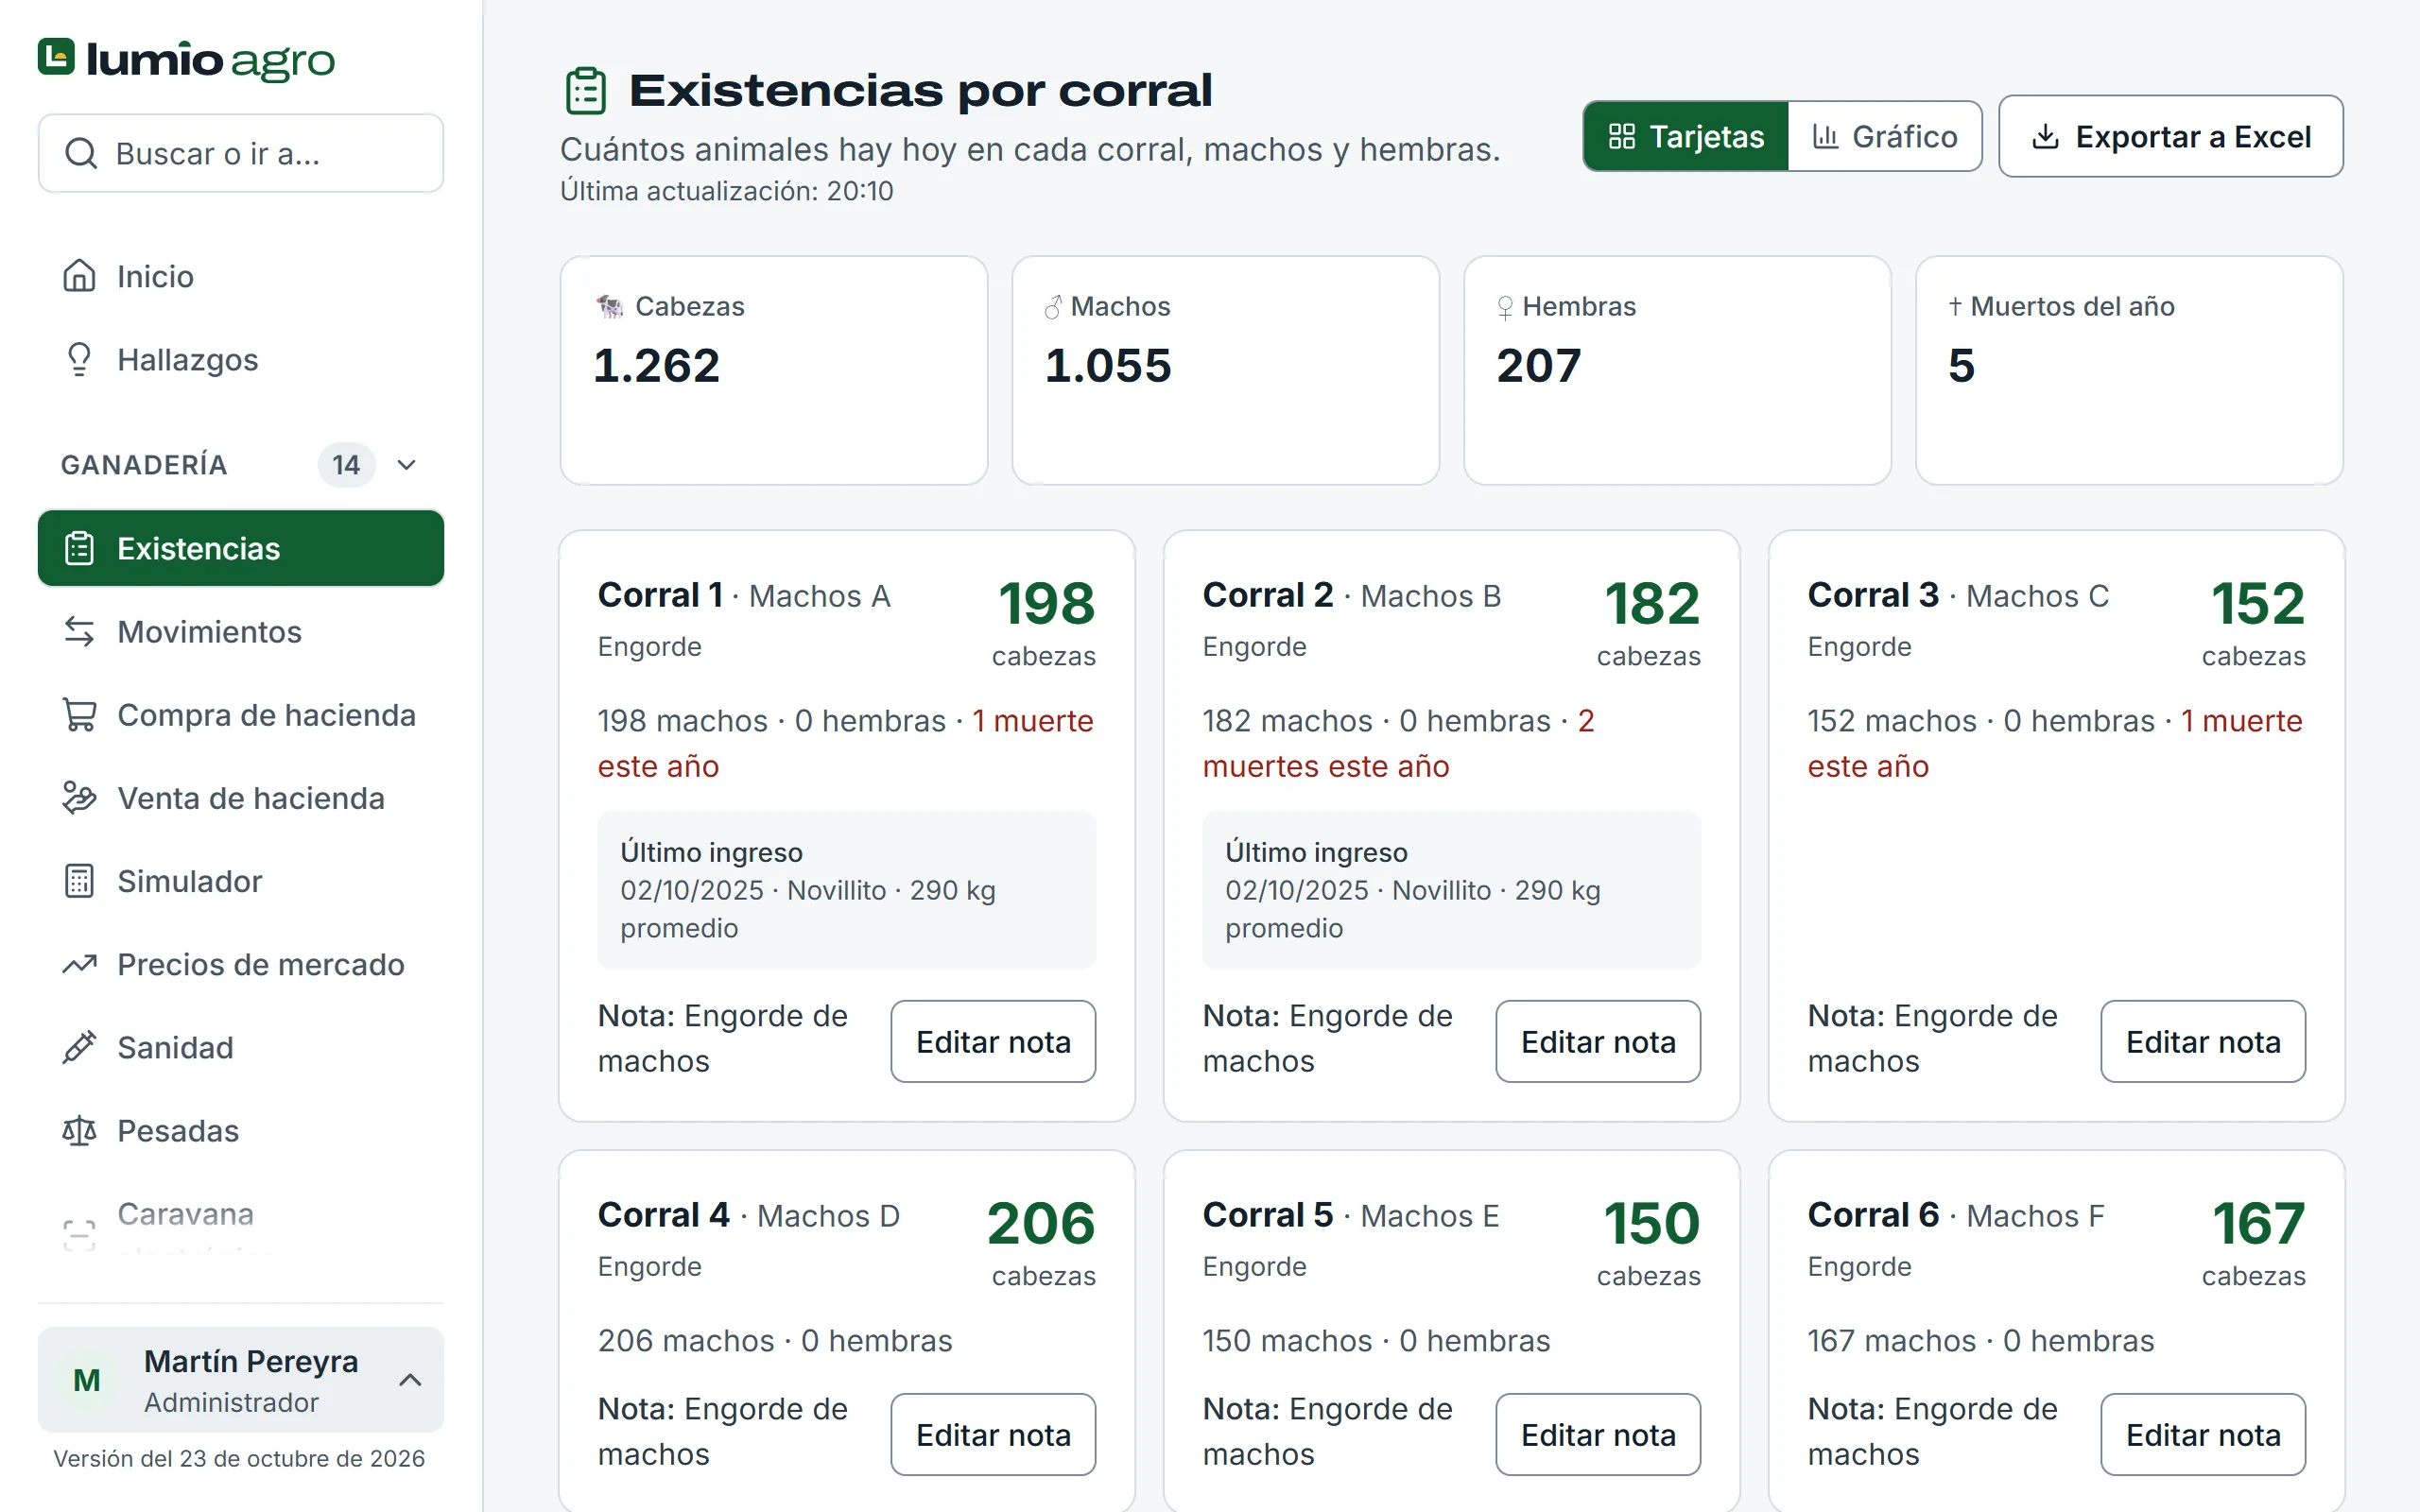
Task: Click the Precios de mercado trend icon
Action: pyautogui.click(x=79, y=963)
